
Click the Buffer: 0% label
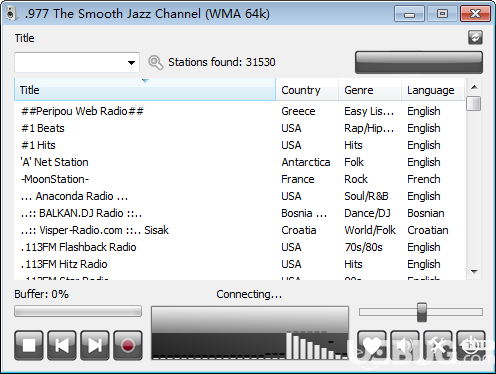coord(41,294)
